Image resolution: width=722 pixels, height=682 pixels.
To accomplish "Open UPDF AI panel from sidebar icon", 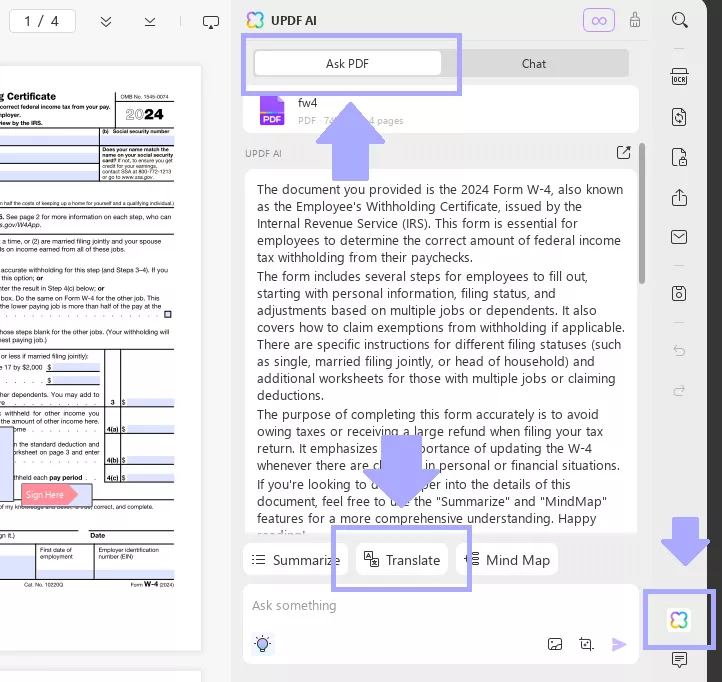I will 679,620.
